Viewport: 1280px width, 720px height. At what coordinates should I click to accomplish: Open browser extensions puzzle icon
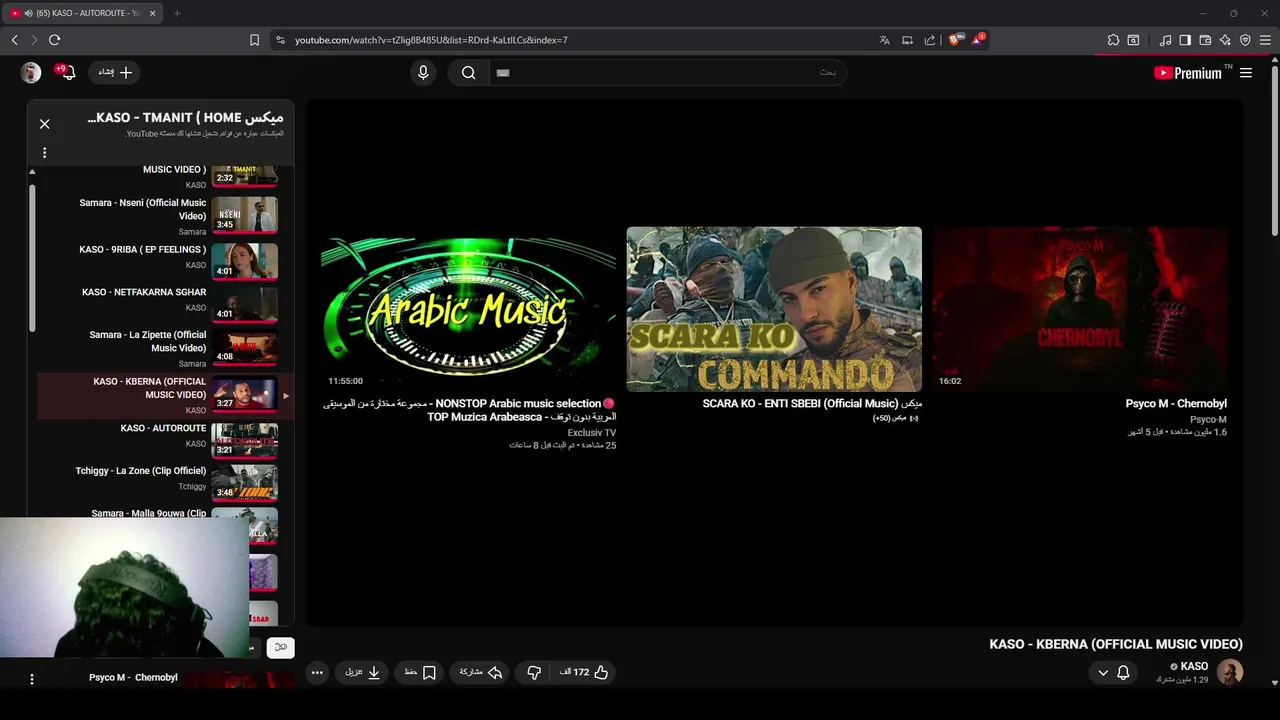click(1113, 40)
